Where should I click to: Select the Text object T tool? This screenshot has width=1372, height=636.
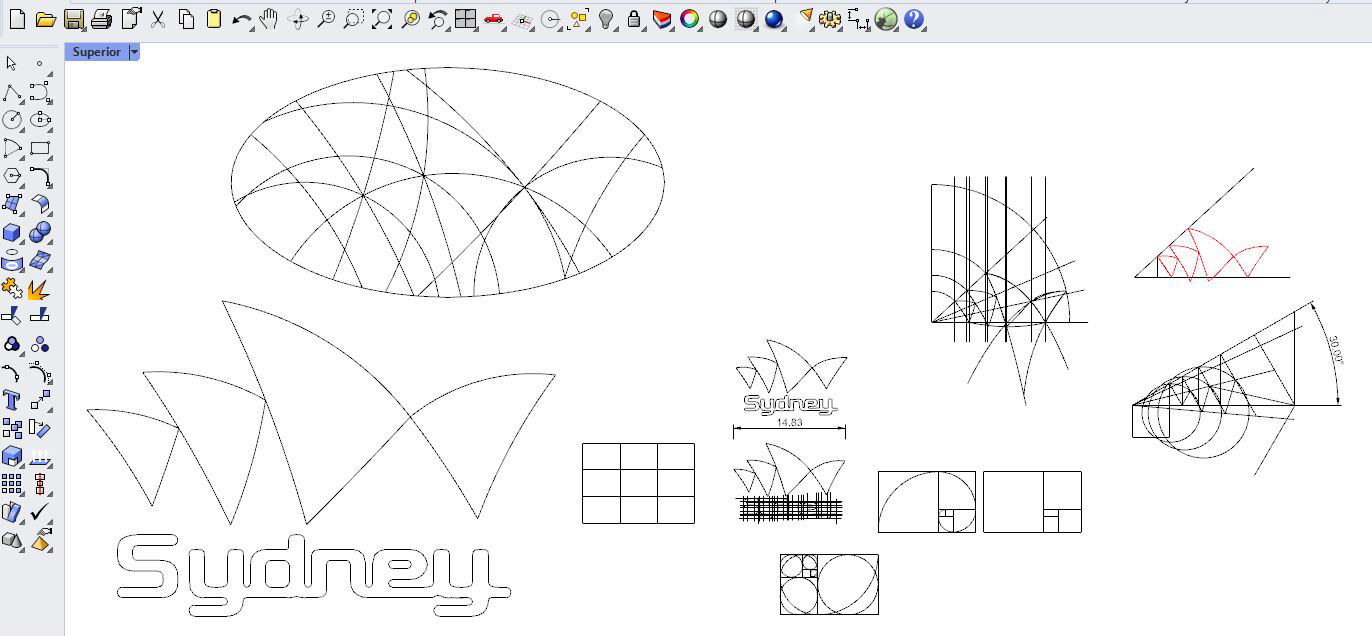12,400
